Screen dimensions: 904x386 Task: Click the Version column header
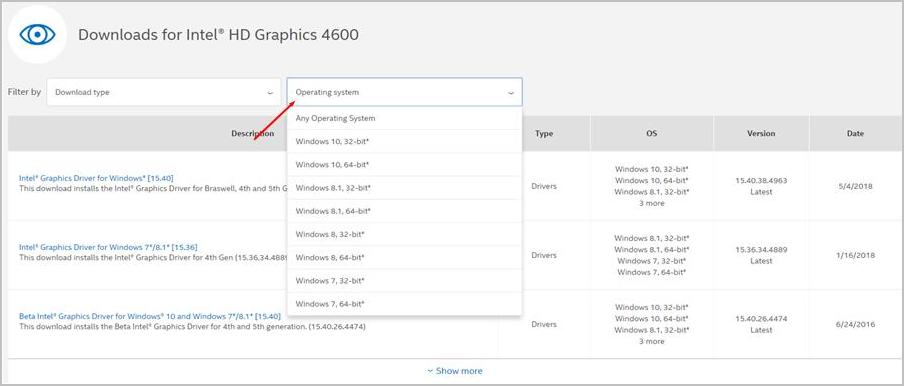(761, 133)
